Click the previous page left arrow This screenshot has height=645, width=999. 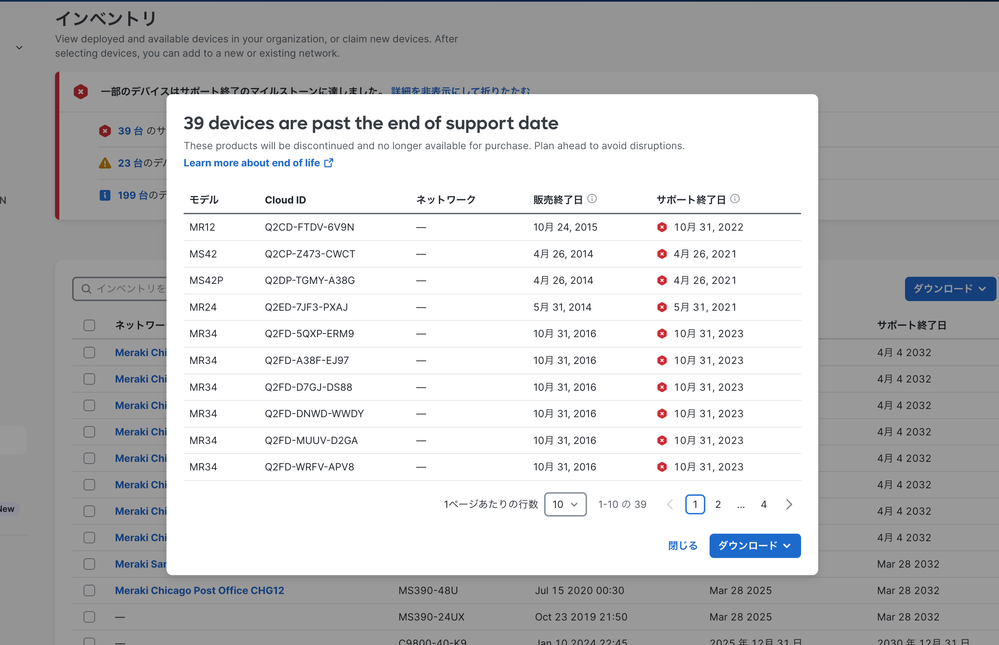(670, 505)
